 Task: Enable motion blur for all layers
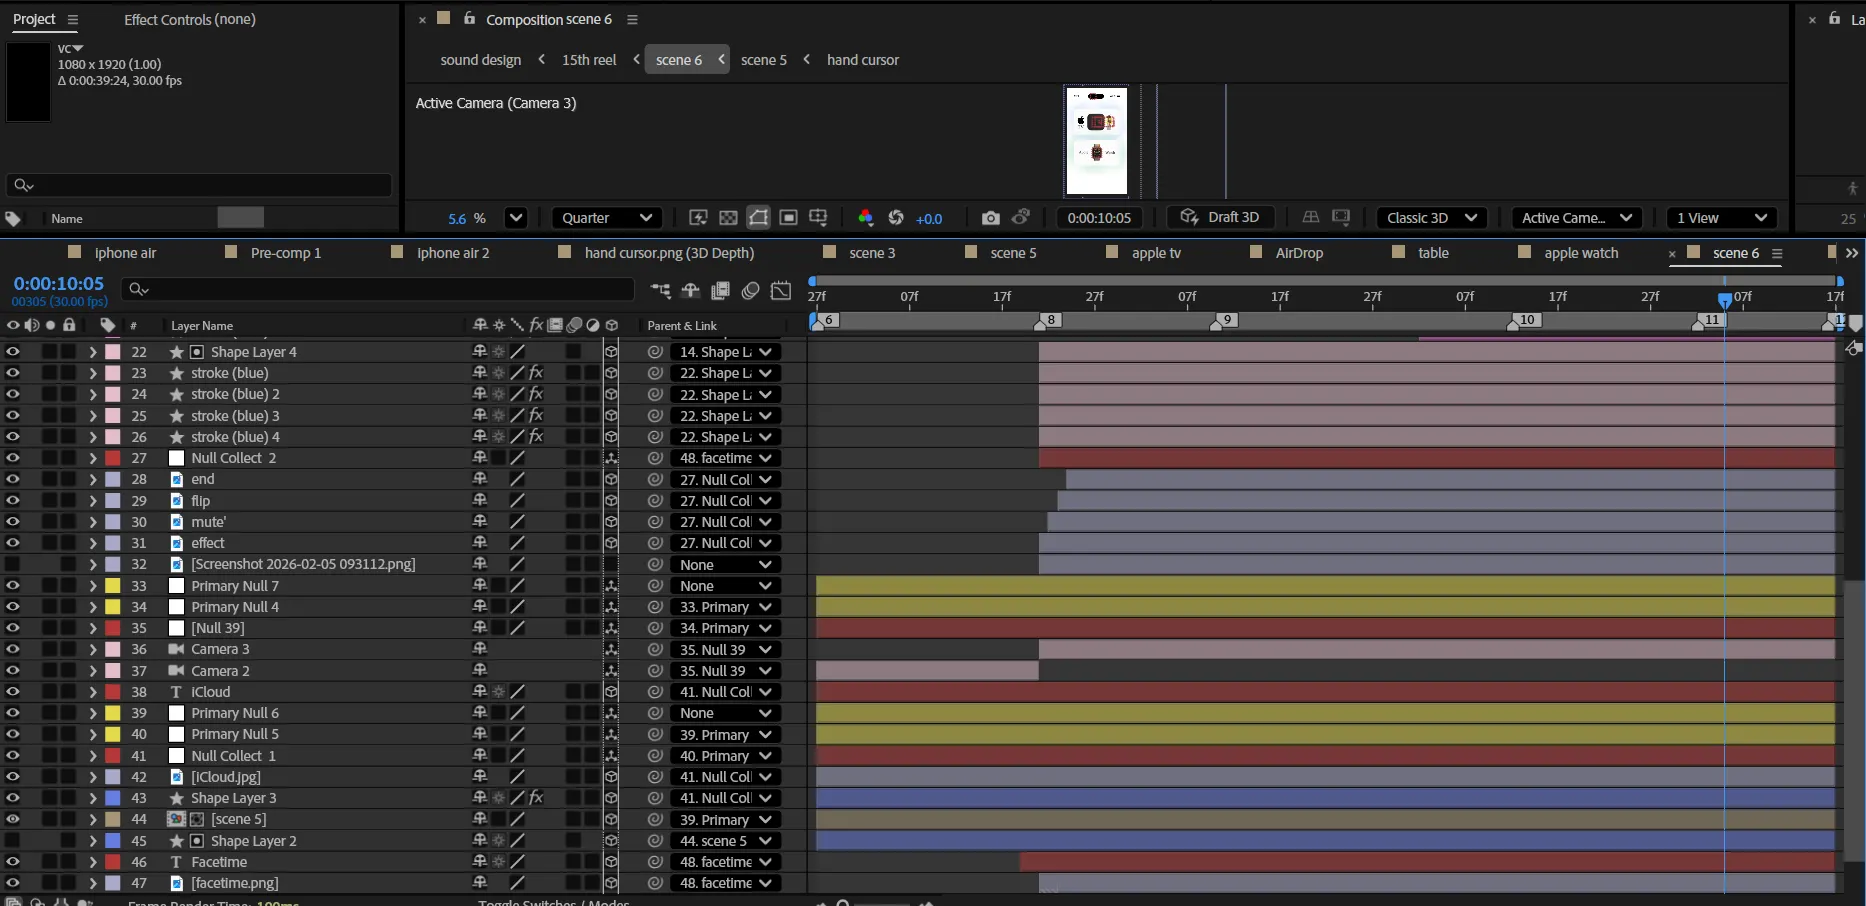tap(751, 290)
